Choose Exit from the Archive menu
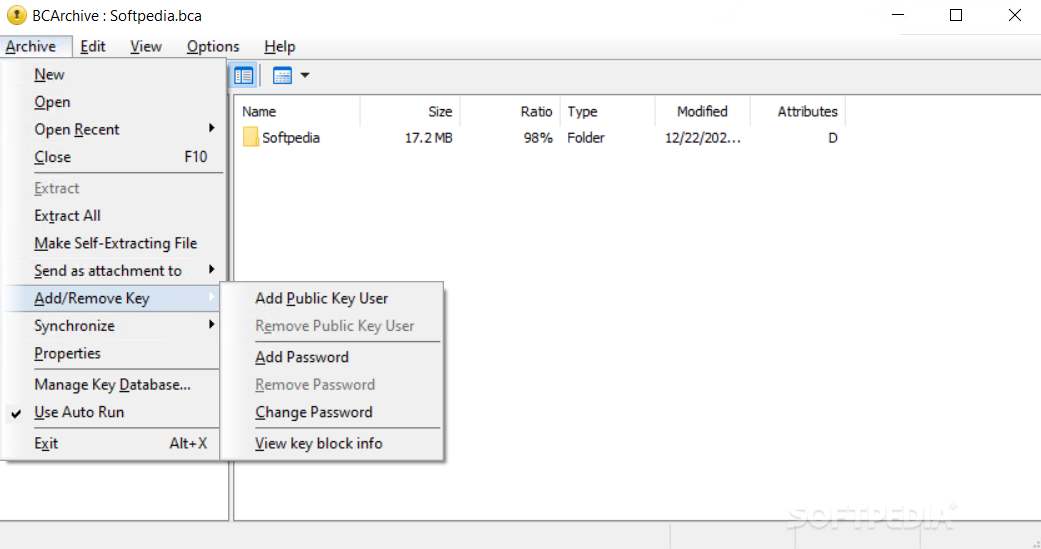 coord(112,443)
